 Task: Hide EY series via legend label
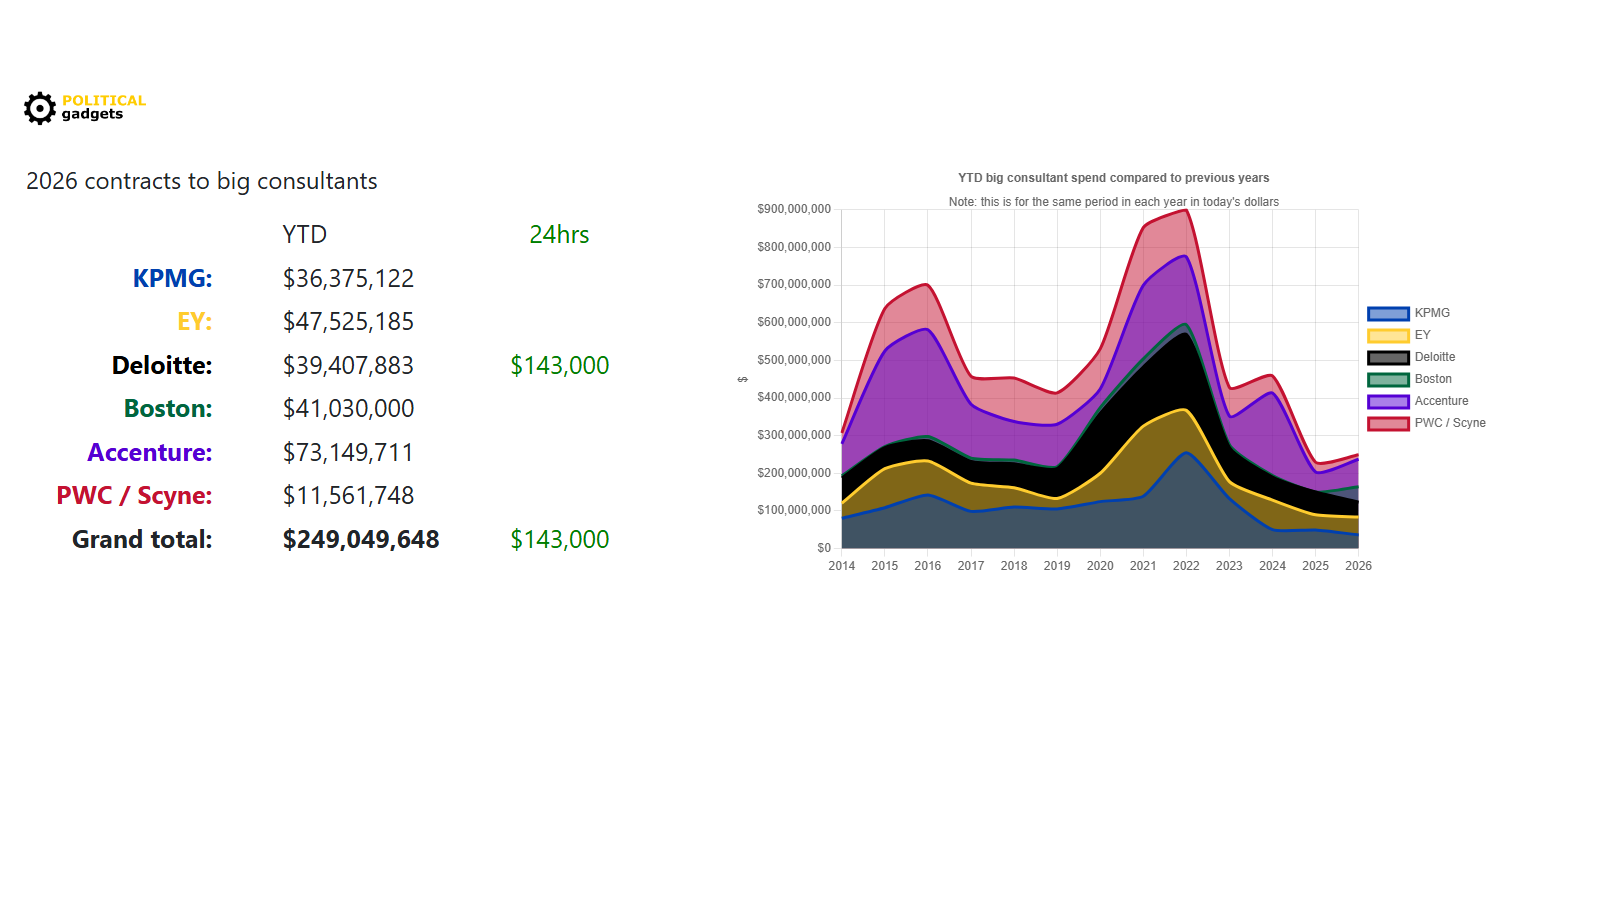[x=1422, y=335]
